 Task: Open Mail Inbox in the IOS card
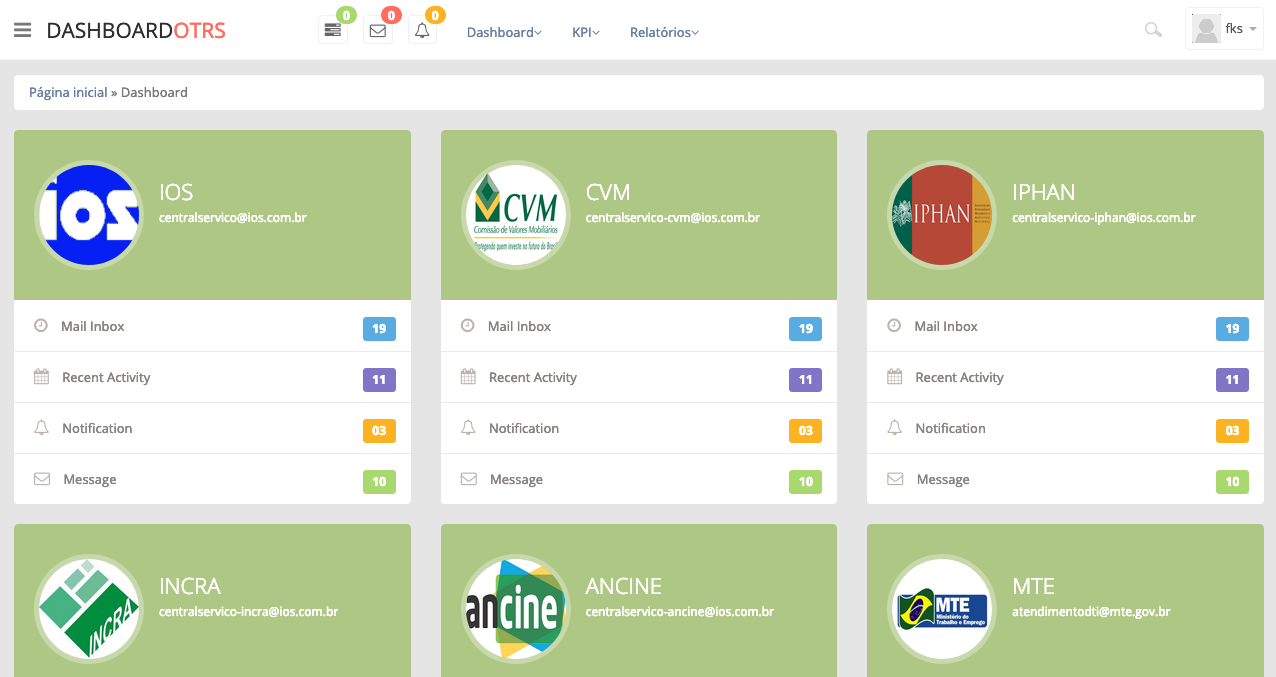92,326
